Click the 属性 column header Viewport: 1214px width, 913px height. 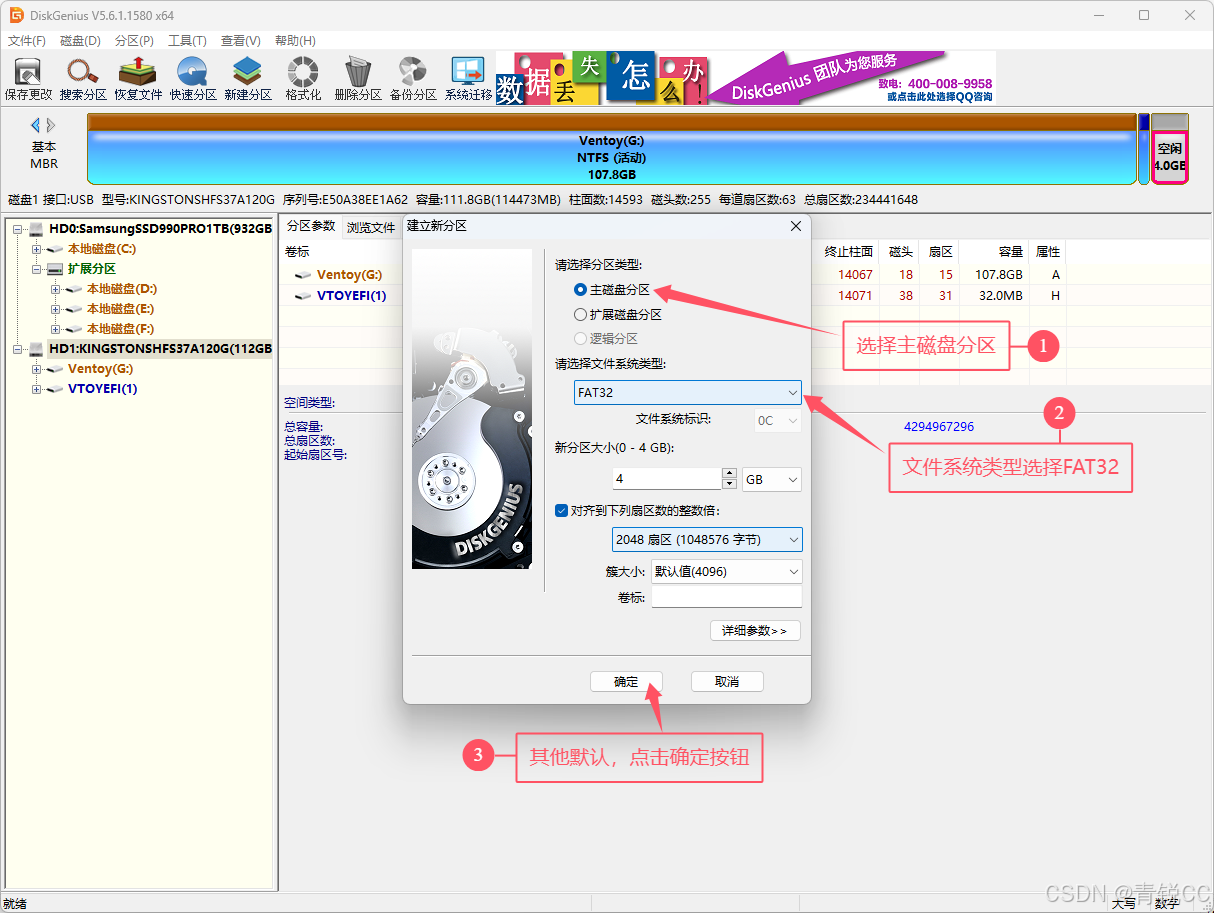1048,252
